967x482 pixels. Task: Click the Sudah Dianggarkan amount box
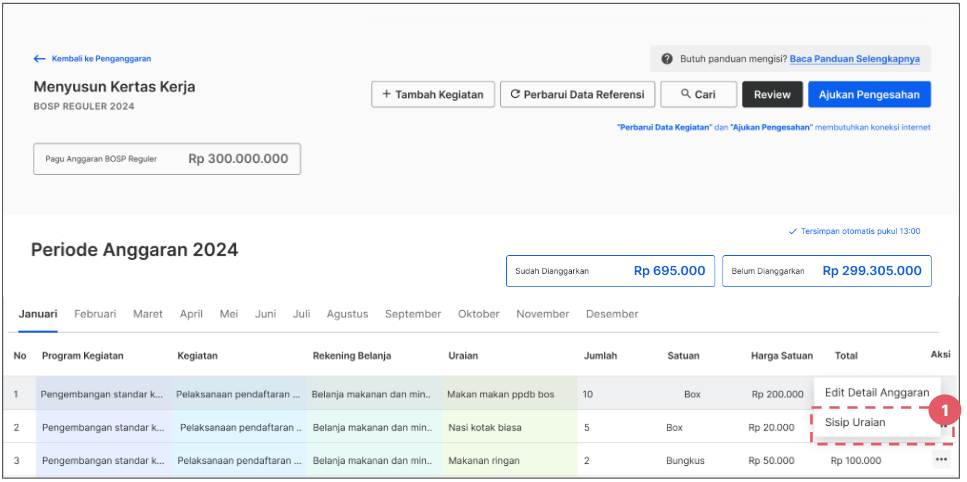(611, 271)
